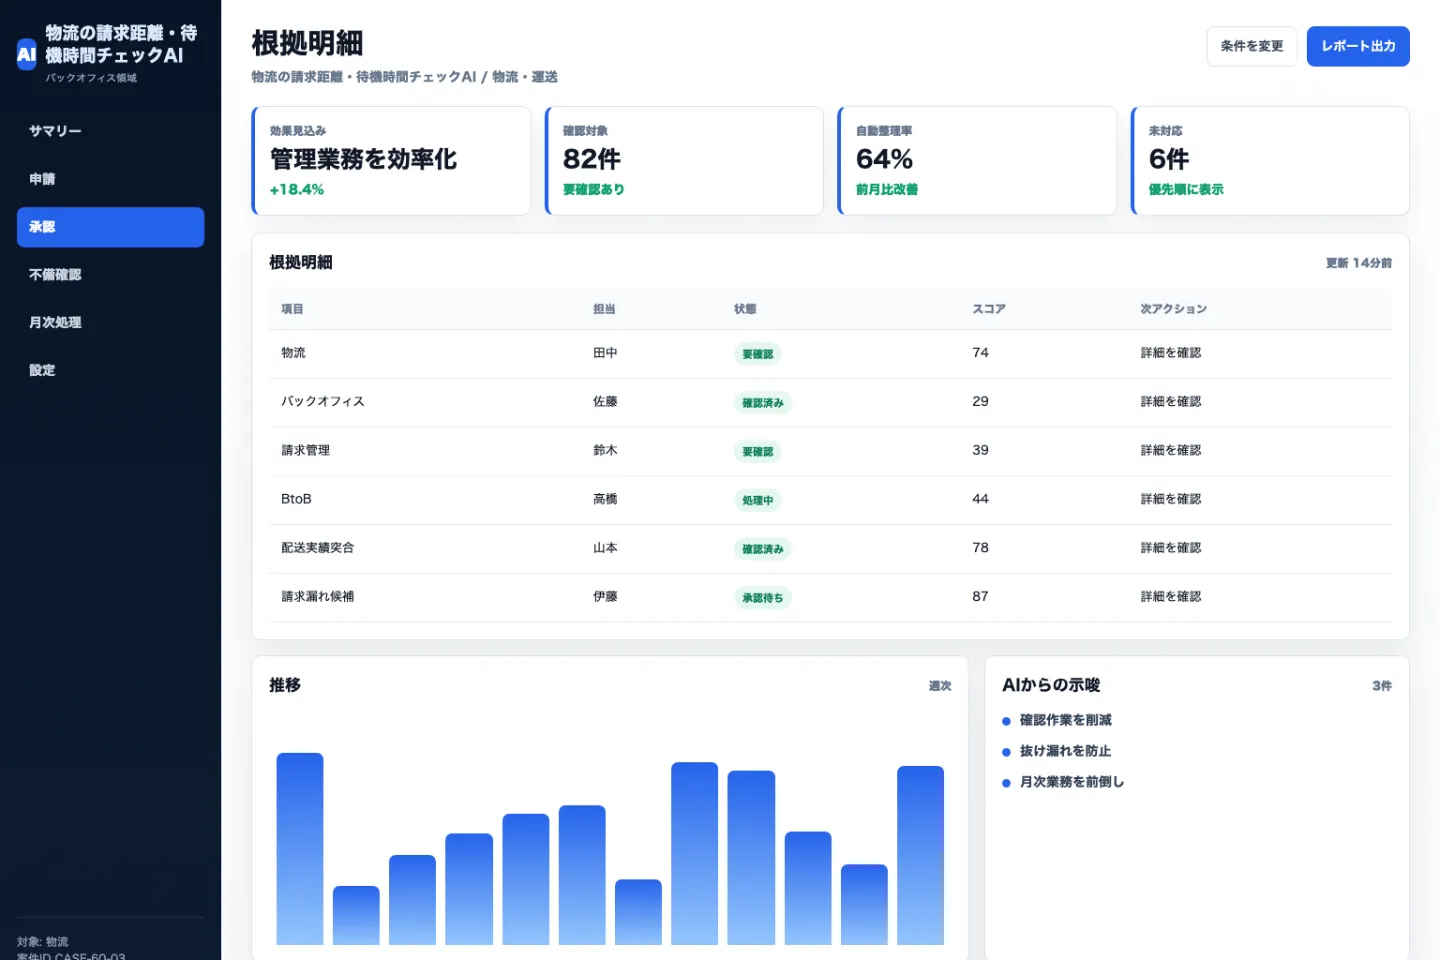Select the 確認対象 82件 summary card

[684, 161]
